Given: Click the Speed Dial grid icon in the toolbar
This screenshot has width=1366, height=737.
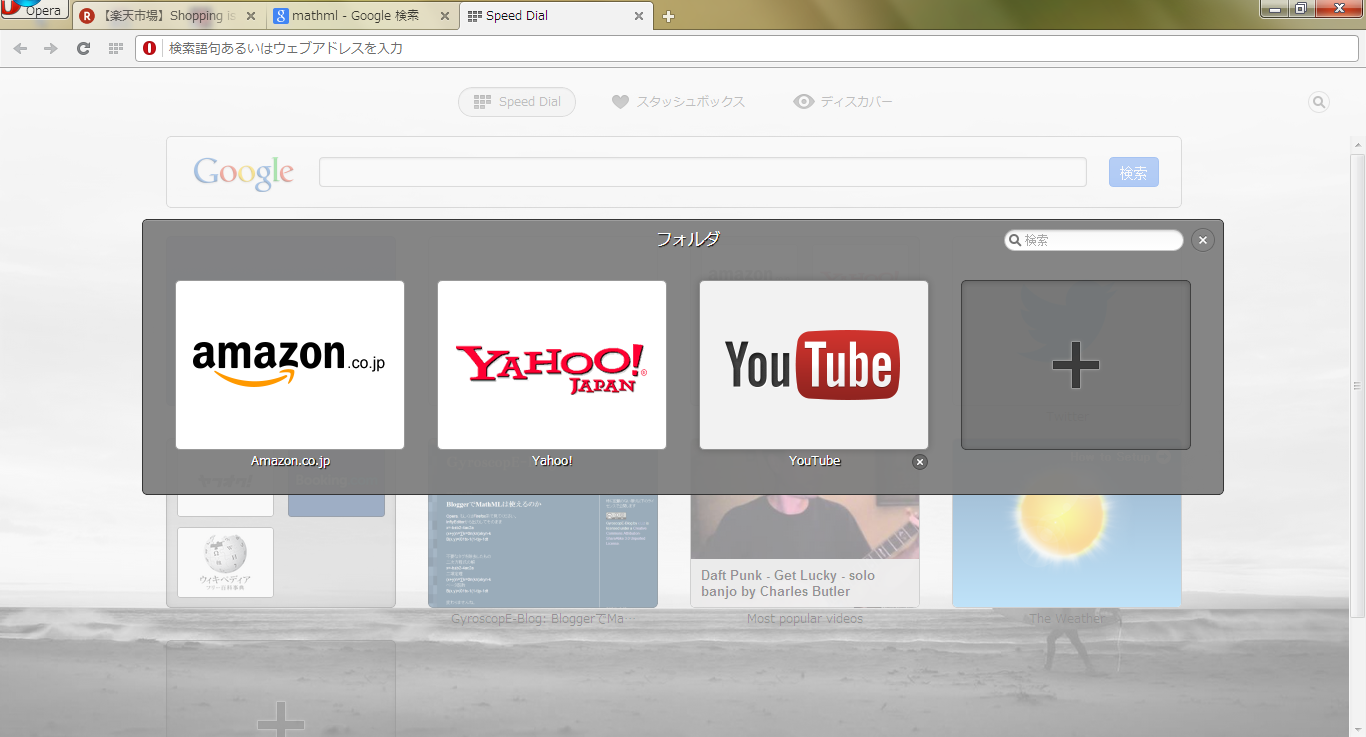Looking at the screenshot, I should [116, 48].
